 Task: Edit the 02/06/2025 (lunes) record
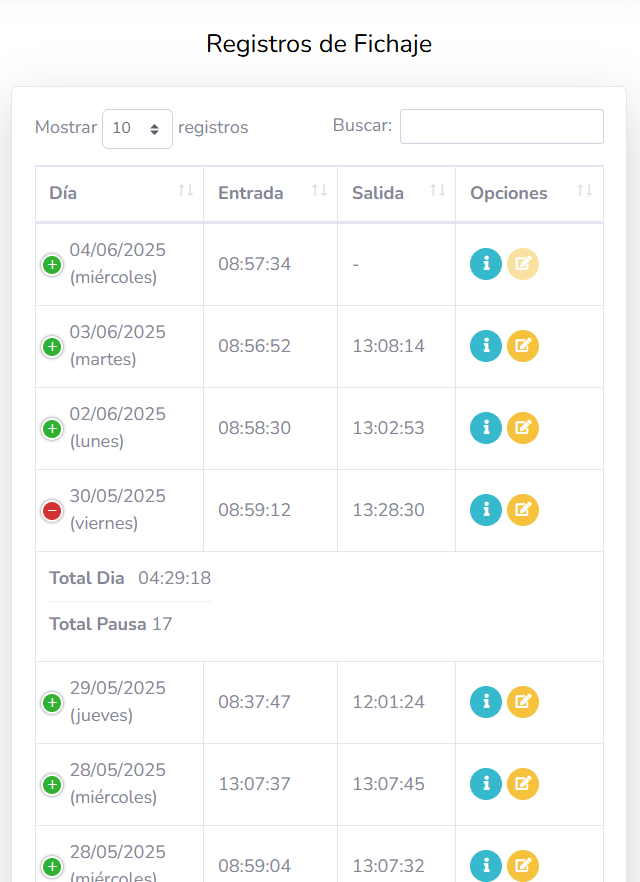(x=523, y=428)
